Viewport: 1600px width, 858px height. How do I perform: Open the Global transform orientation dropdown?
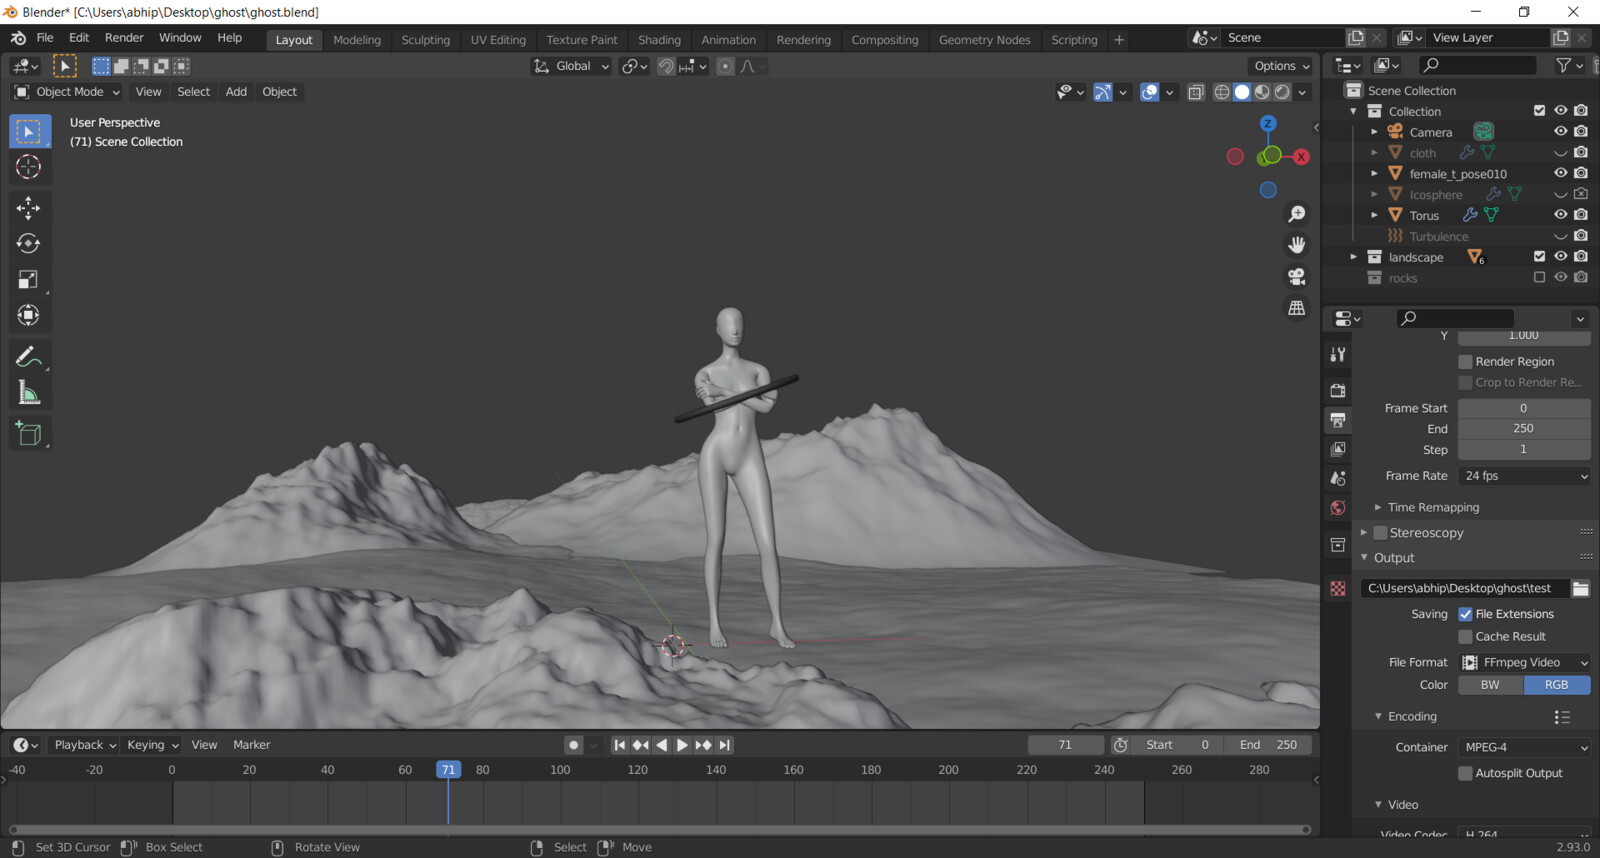click(571, 66)
